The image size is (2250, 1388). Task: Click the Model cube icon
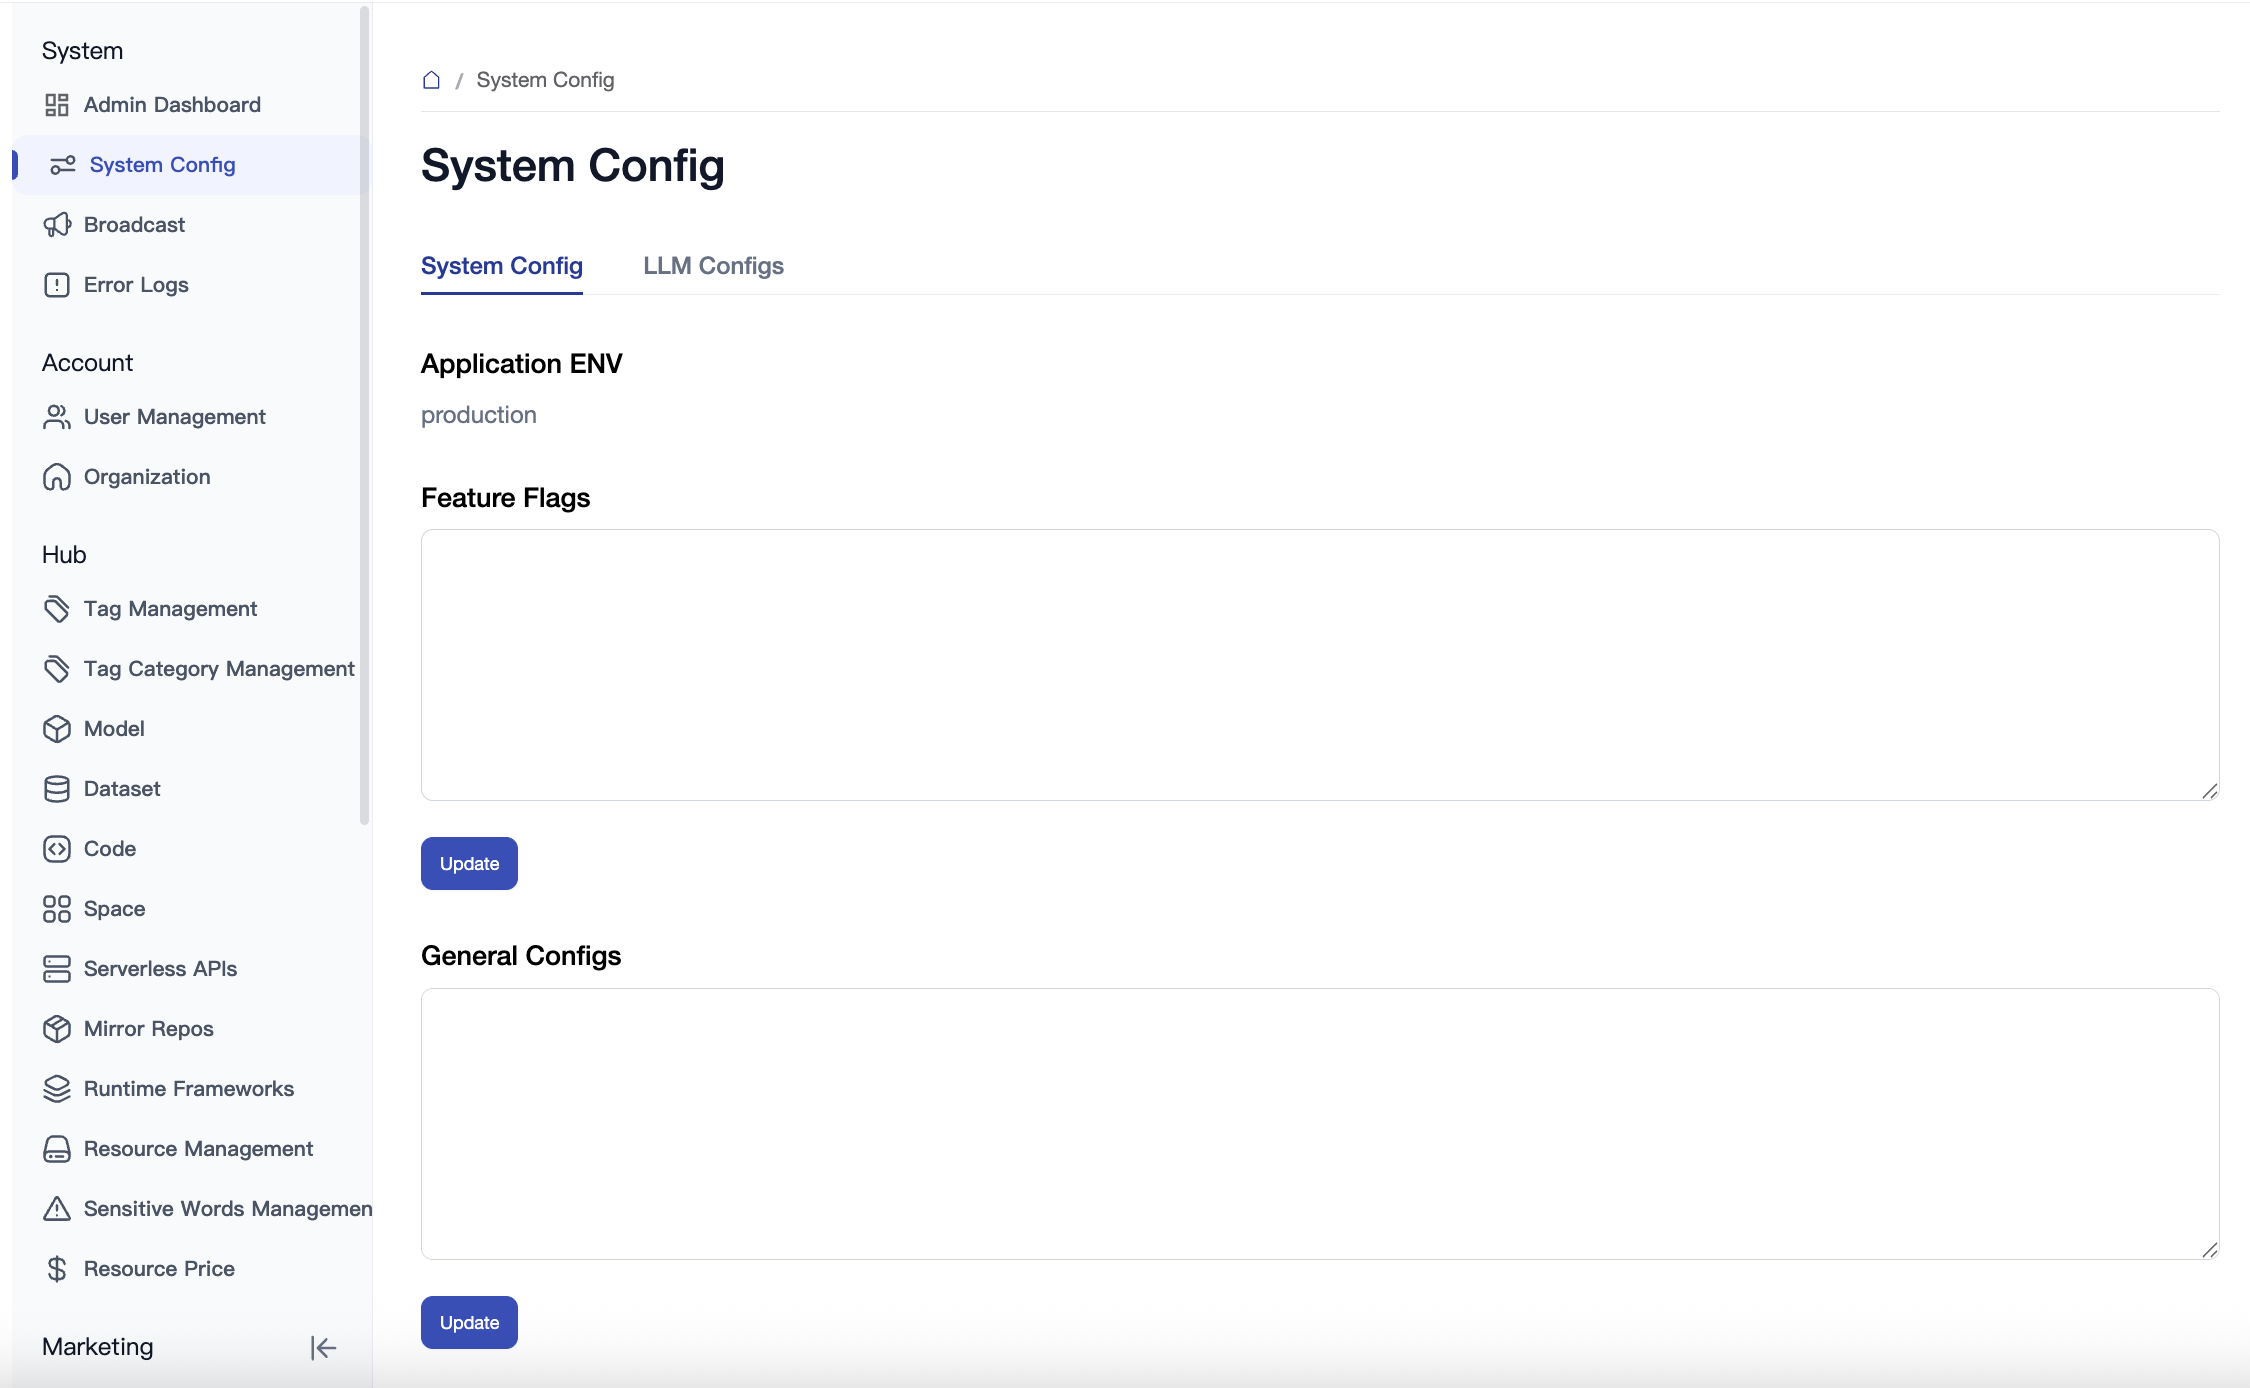pyautogui.click(x=57, y=729)
